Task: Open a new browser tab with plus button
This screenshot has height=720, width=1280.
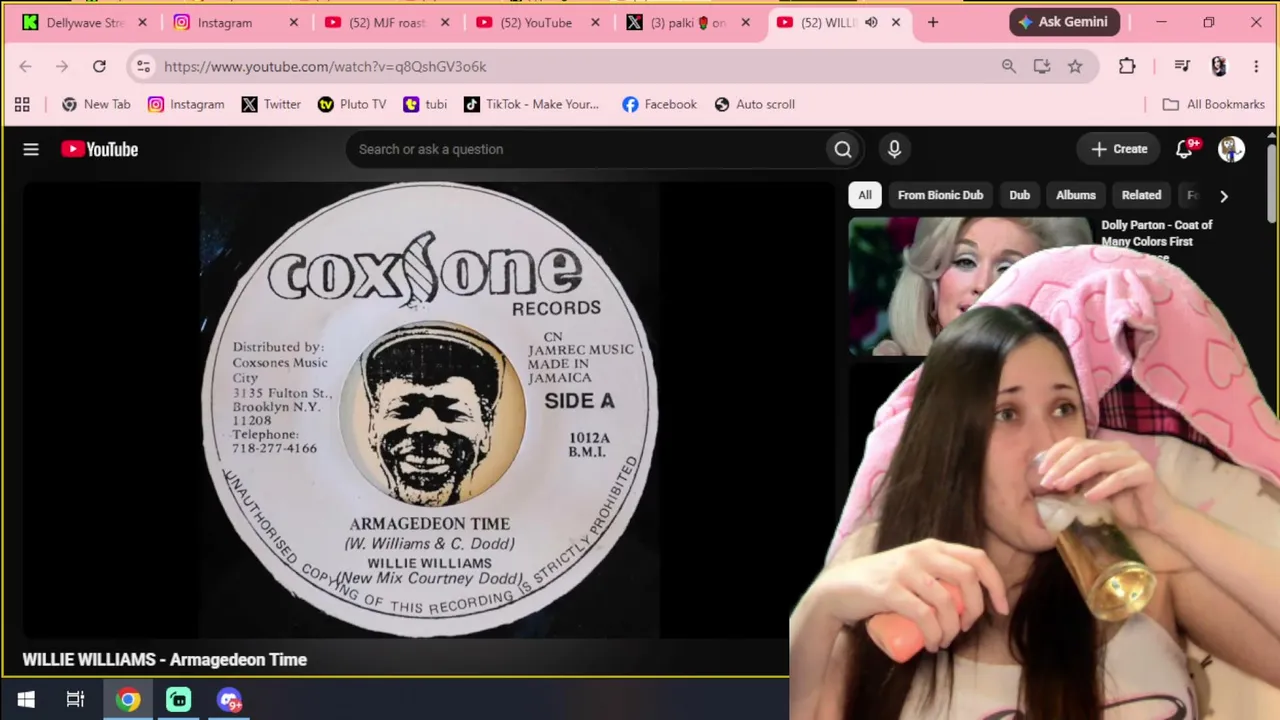Action: 933,22
